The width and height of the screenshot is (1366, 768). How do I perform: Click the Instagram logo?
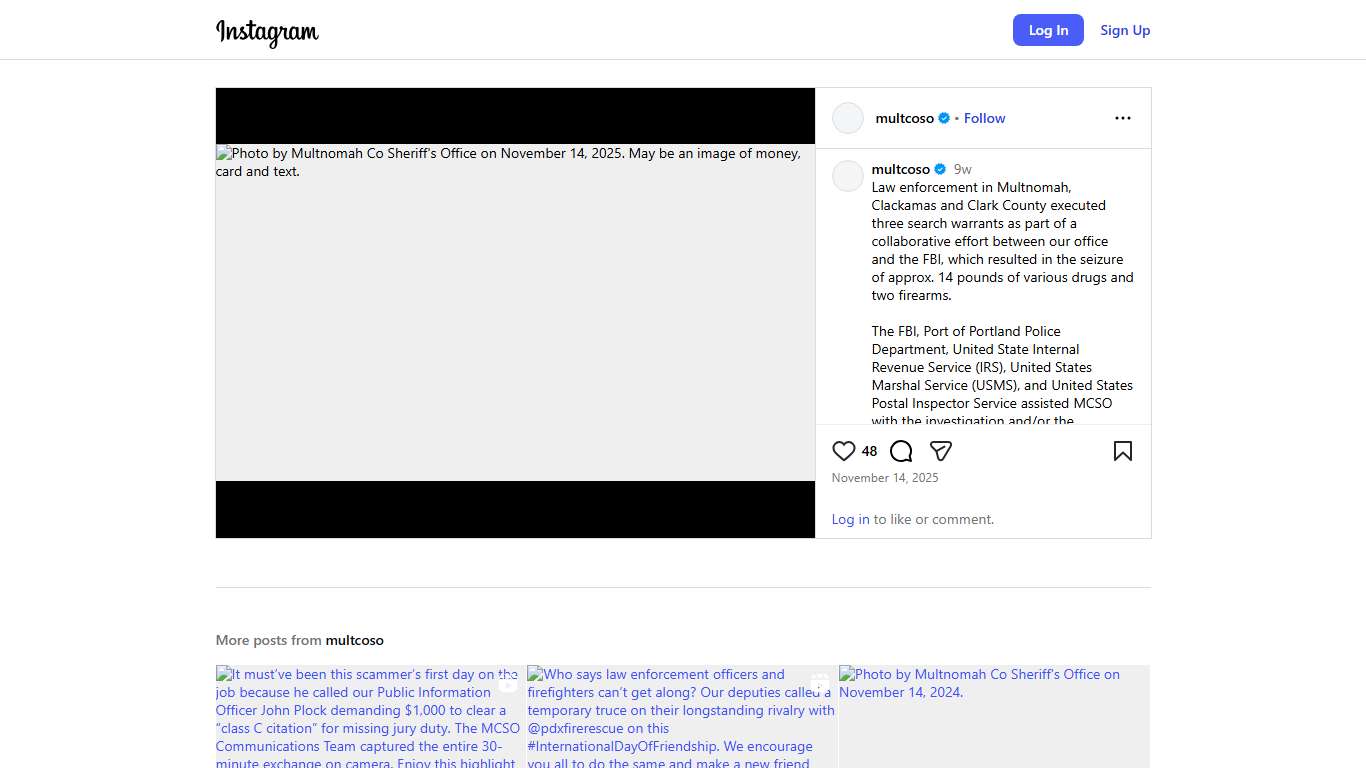pos(267,31)
